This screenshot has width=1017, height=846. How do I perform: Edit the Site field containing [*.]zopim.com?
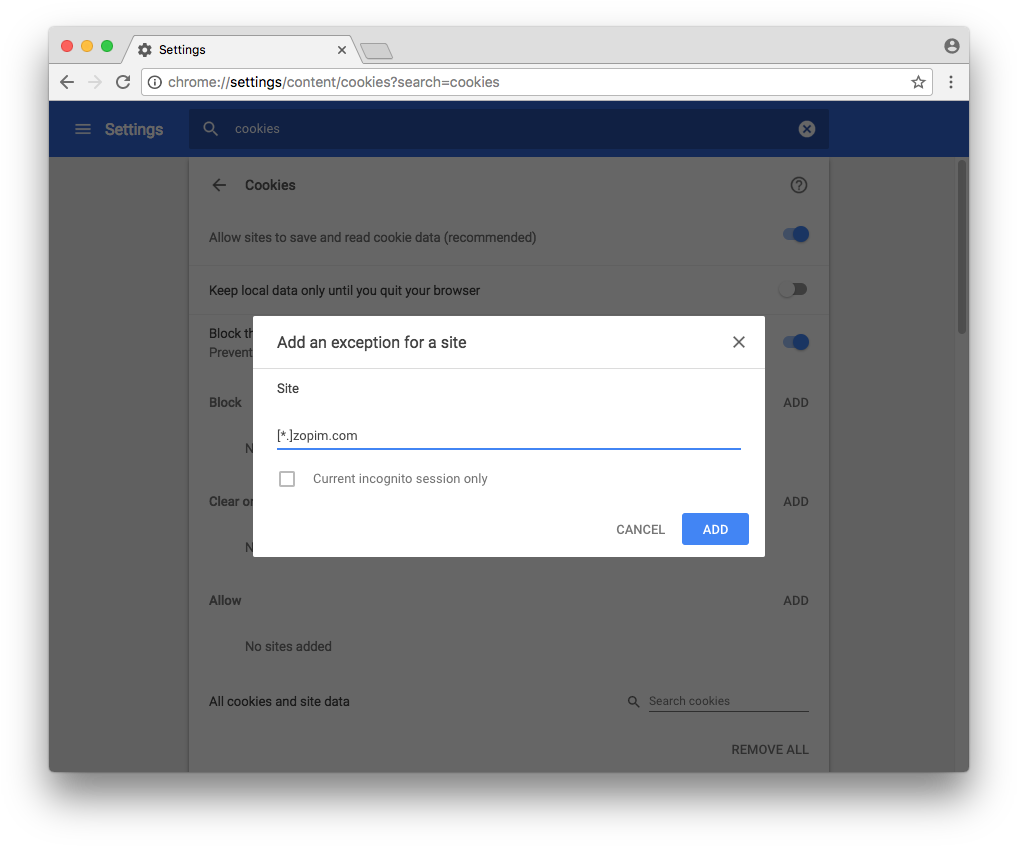click(508, 435)
